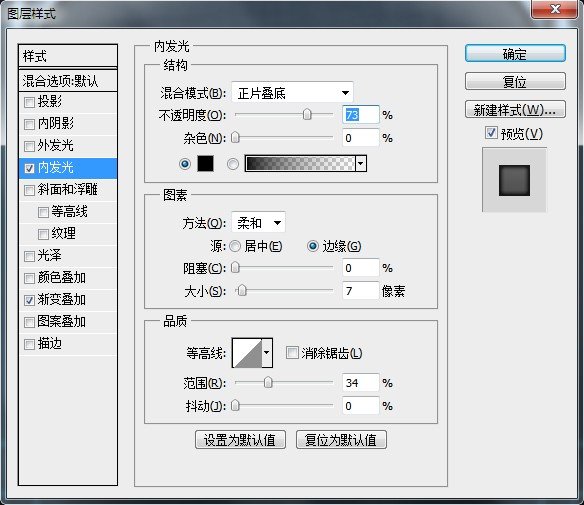Click the 不透明度 opacity slider handle
The image size is (584, 505).
[x=307, y=115]
